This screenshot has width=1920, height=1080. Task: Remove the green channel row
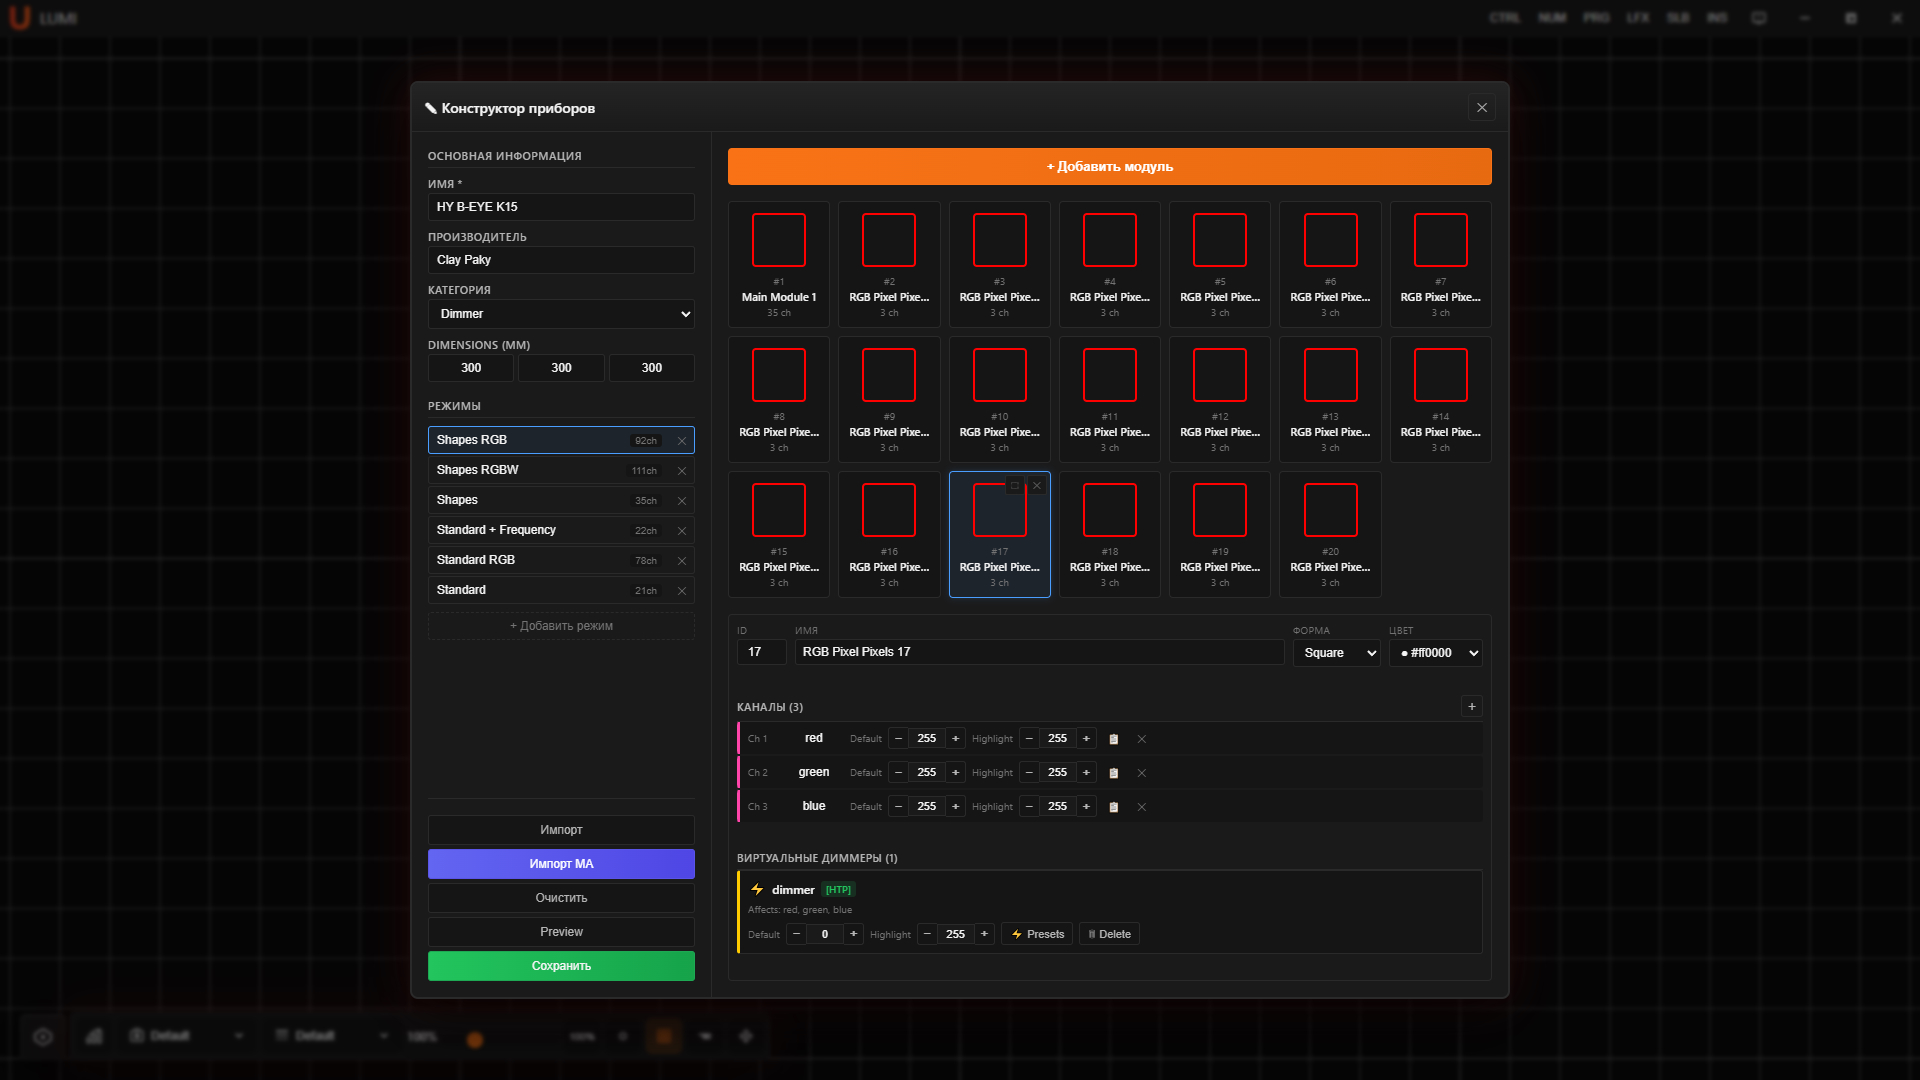(x=1141, y=773)
